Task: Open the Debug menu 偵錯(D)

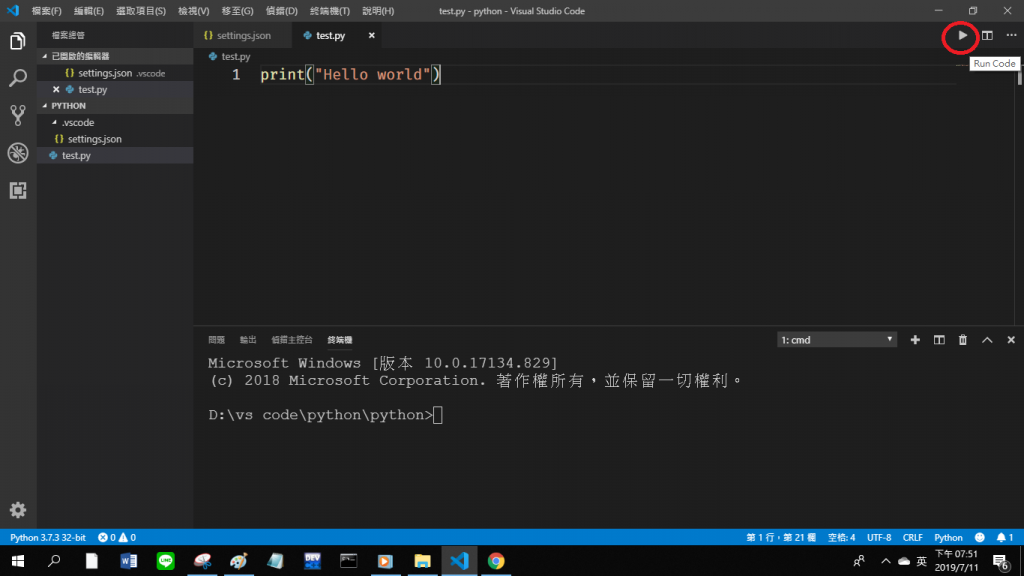Action: (x=281, y=11)
